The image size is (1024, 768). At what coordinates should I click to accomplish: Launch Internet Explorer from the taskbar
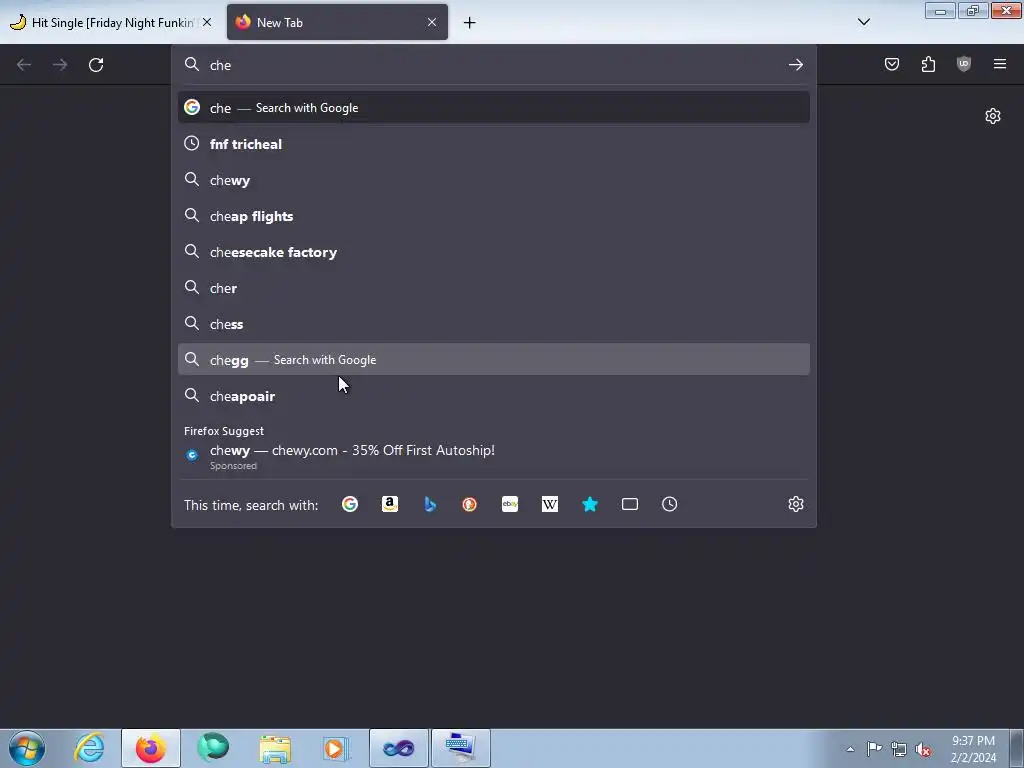(89, 748)
